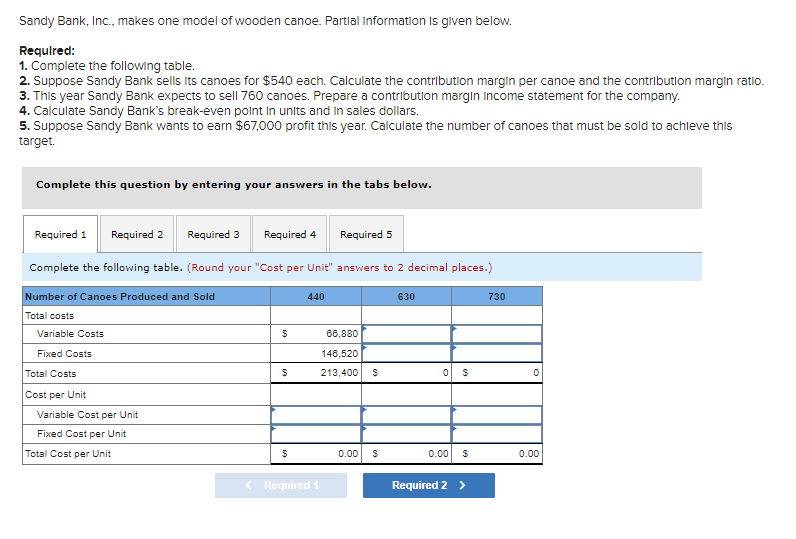
Task: Click Fixed Cost per Unit for 440
Action: point(316,434)
